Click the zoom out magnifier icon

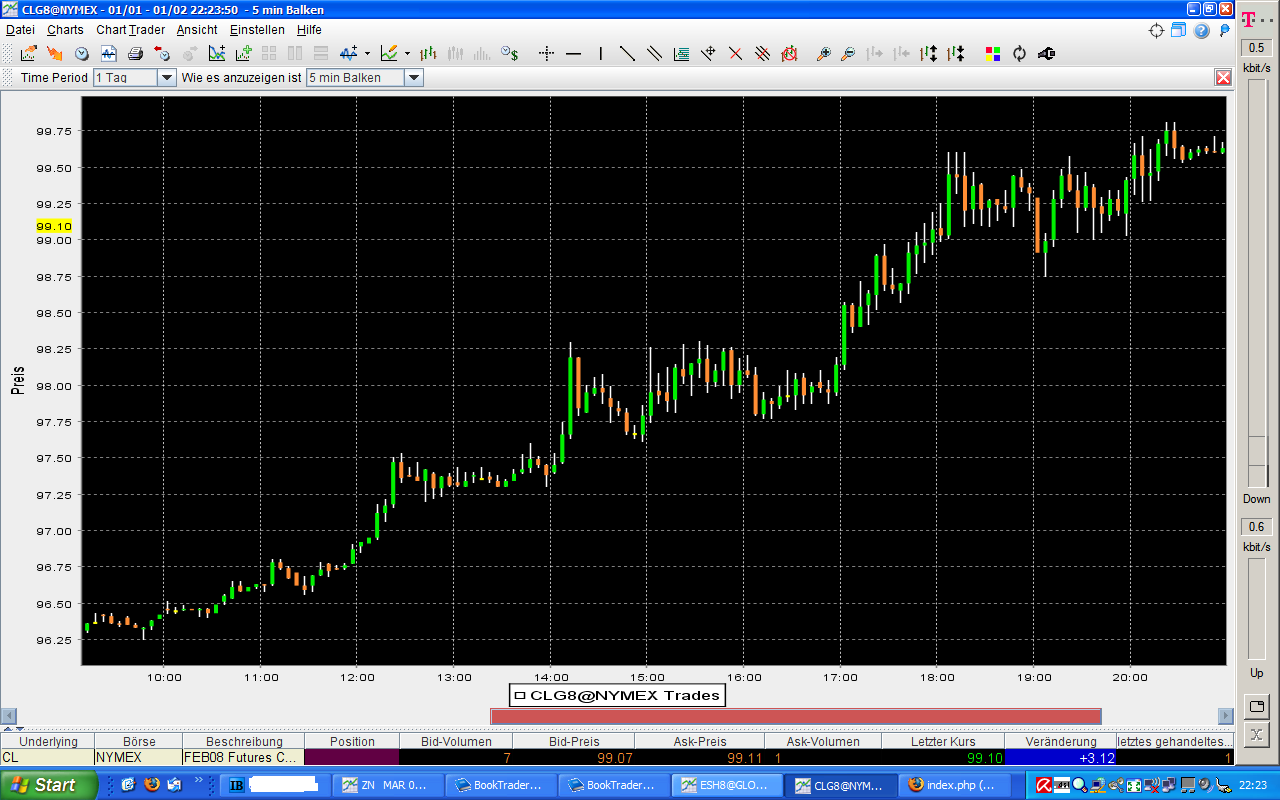click(848, 53)
